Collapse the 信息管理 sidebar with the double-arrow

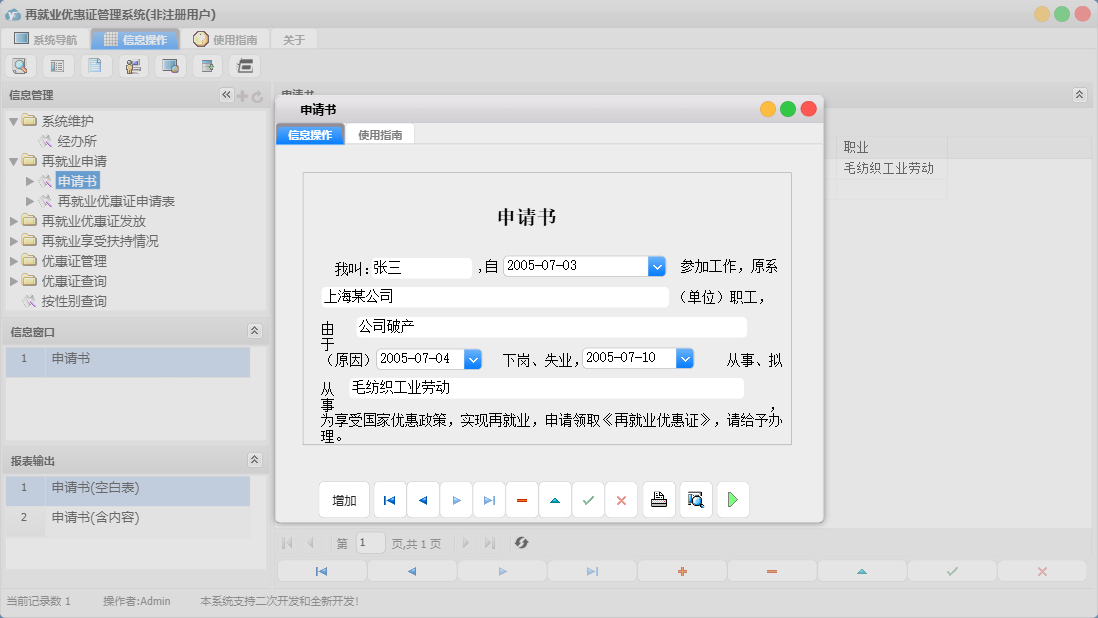click(x=225, y=94)
